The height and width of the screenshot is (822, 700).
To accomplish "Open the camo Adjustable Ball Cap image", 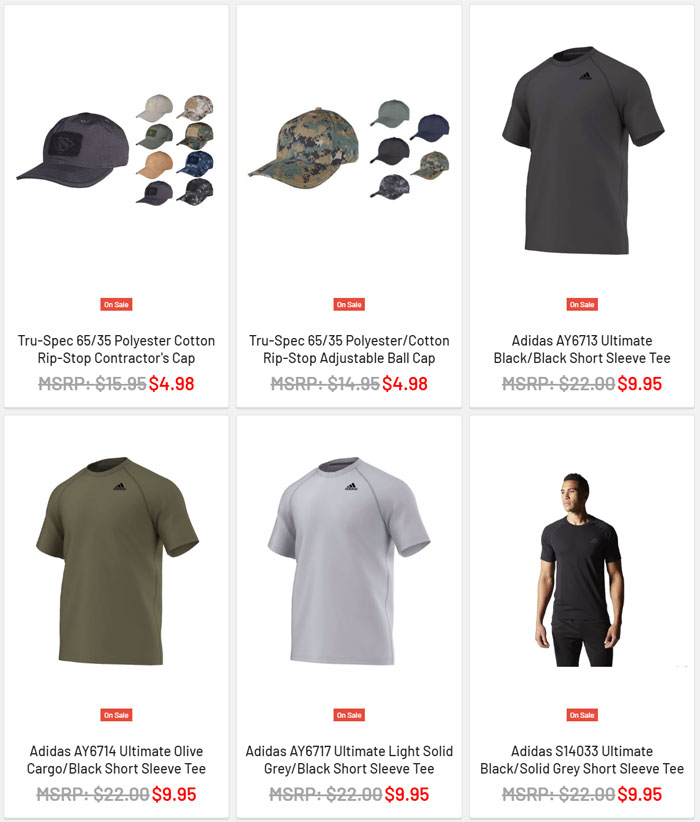I will [x=349, y=149].
